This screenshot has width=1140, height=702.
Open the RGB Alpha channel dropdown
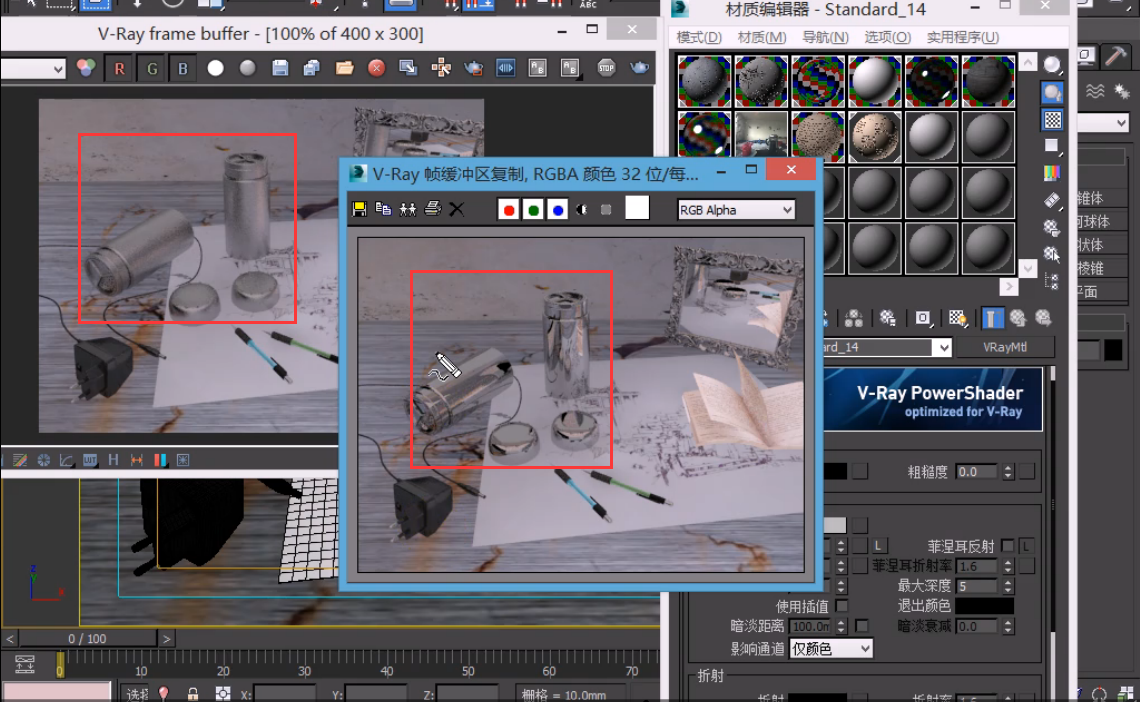click(x=736, y=210)
